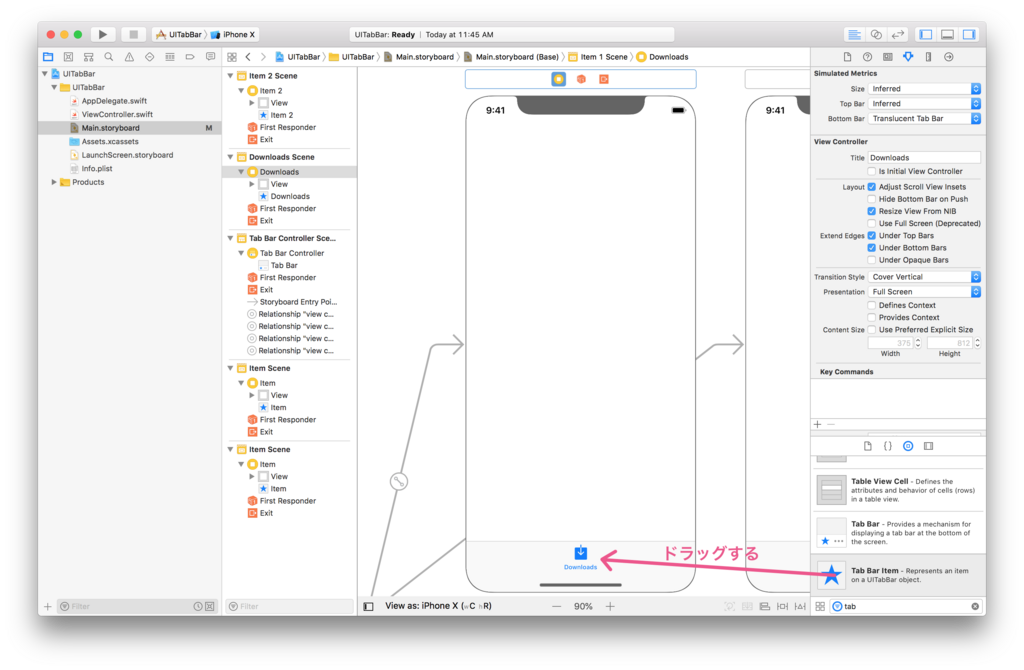Open the Size inspector ruler icon
This screenshot has width=1024, height=670.
point(928,57)
